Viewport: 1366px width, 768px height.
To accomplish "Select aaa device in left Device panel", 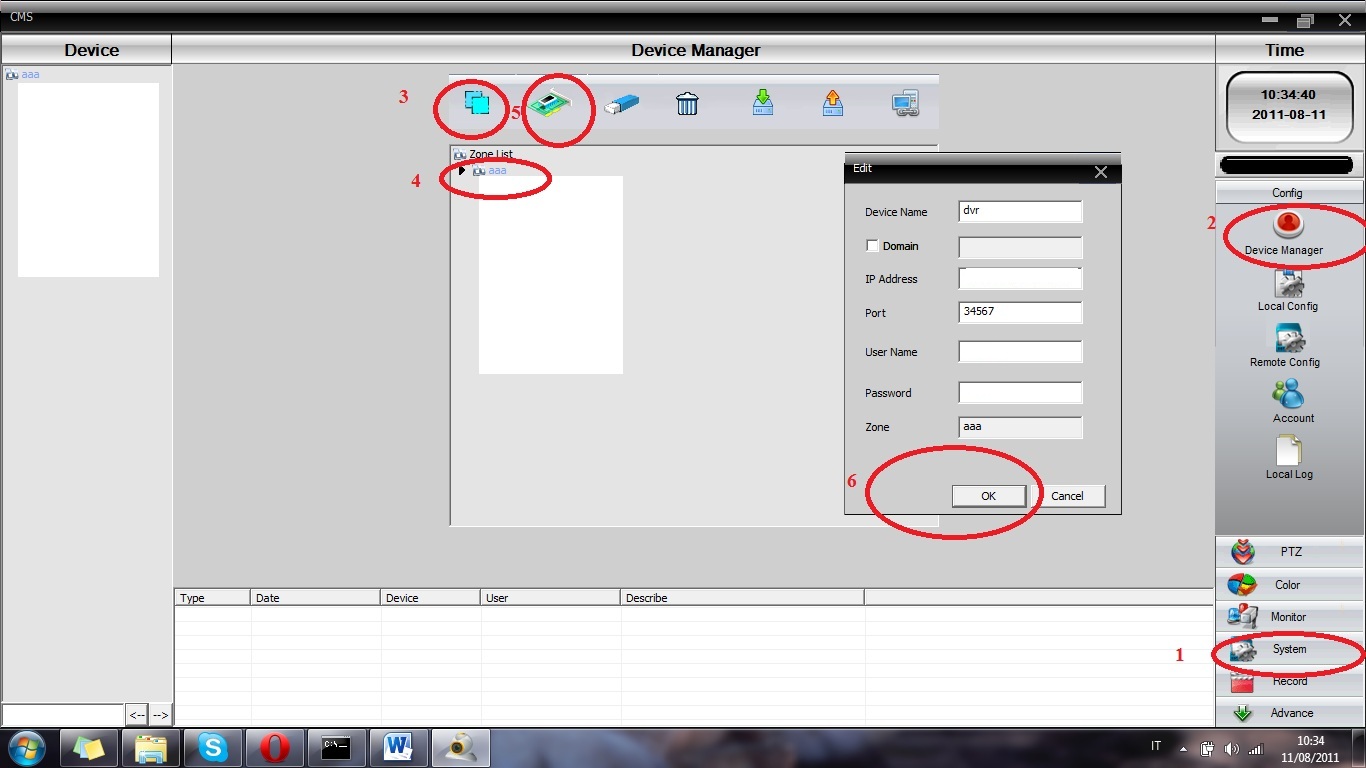I will click(x=30, y=75).
